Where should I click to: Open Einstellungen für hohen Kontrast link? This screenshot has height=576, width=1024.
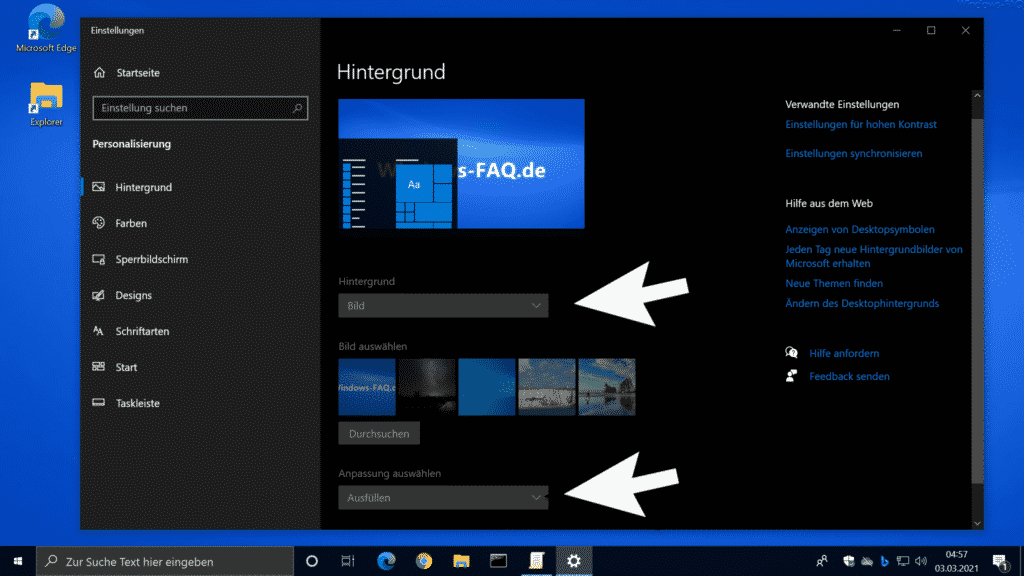(861, 124)
